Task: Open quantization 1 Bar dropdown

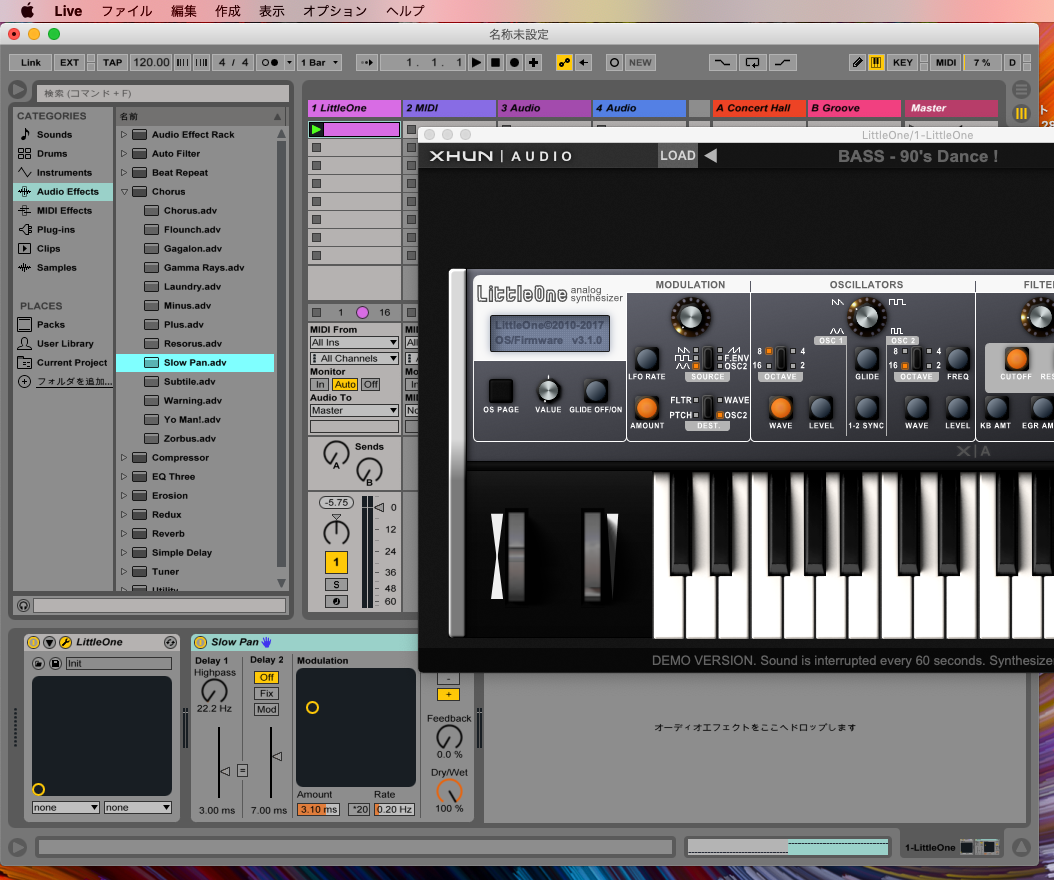Action: 319,63
